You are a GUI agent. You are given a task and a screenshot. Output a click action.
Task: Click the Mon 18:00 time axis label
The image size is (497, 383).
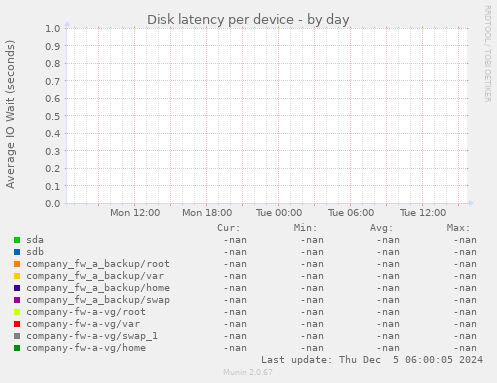pos(207,213)
